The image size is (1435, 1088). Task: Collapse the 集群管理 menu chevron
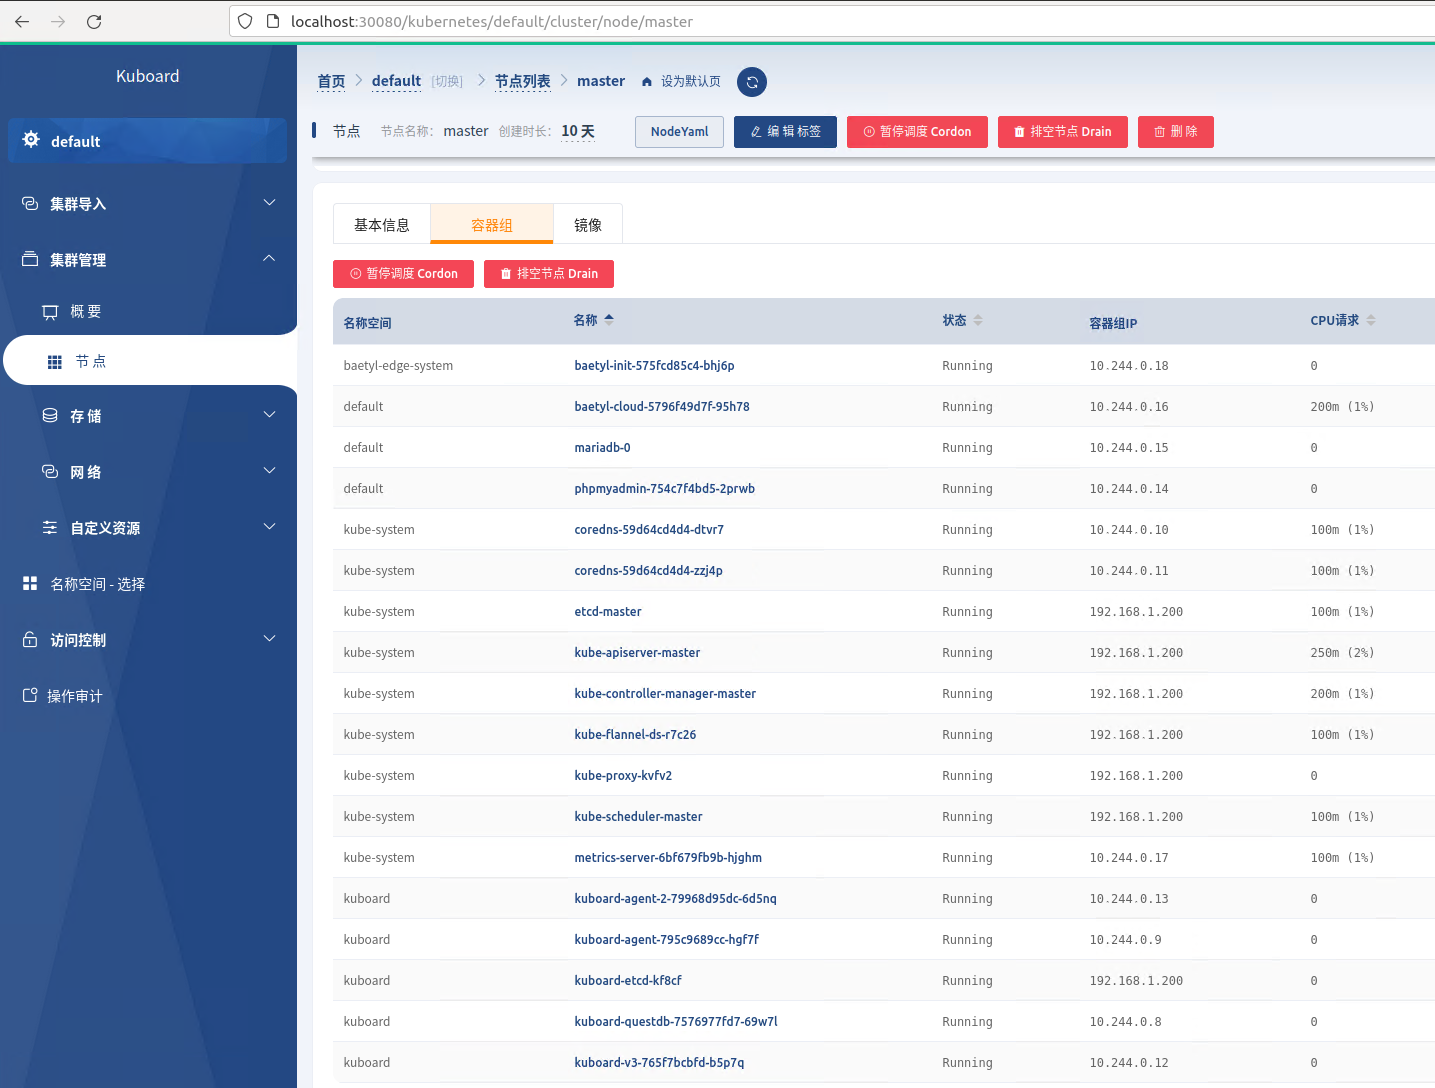269,258
